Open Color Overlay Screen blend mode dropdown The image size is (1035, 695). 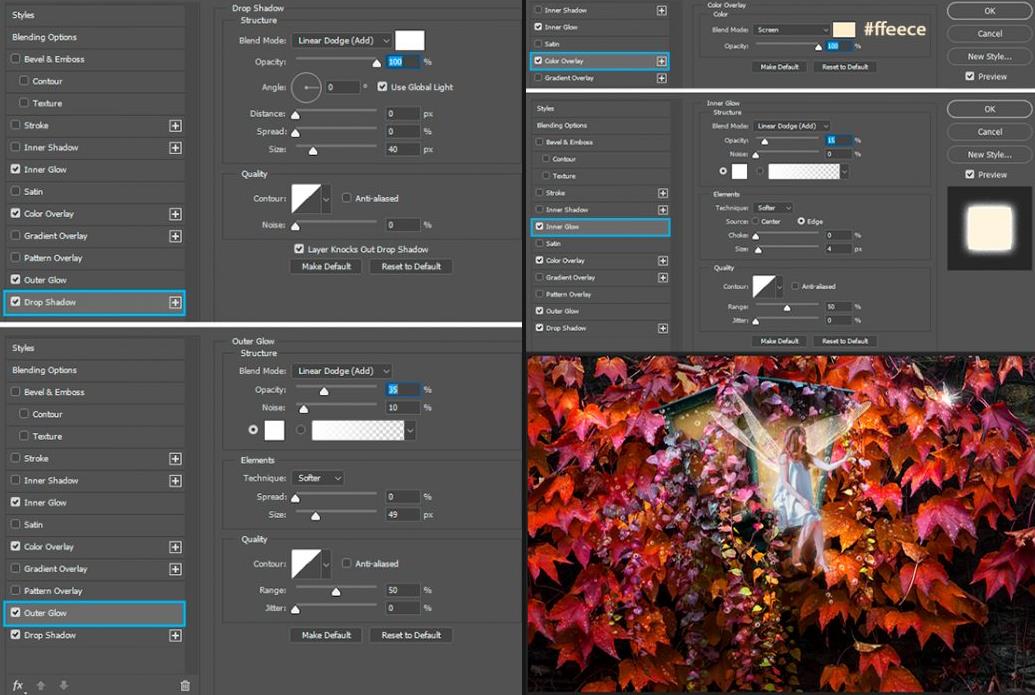pos(791,30)
